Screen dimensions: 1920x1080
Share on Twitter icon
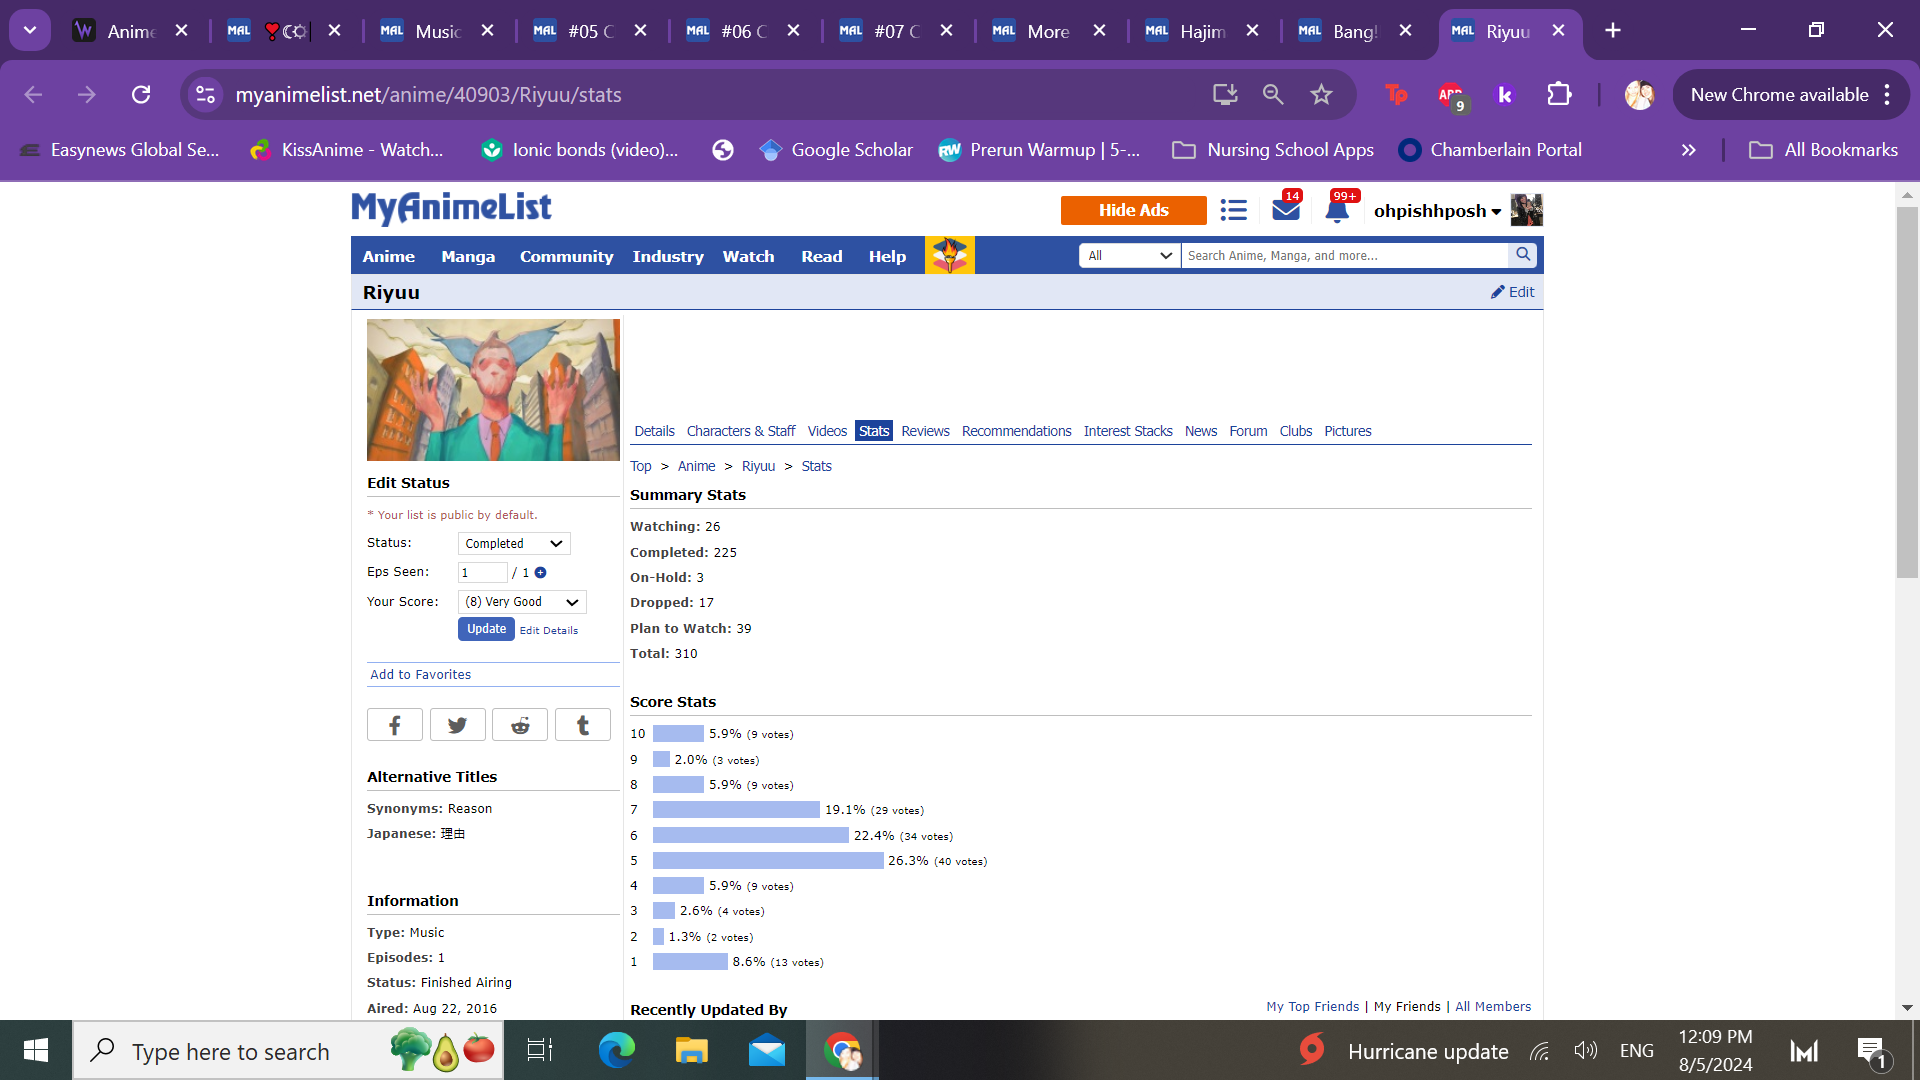point(458,725)
